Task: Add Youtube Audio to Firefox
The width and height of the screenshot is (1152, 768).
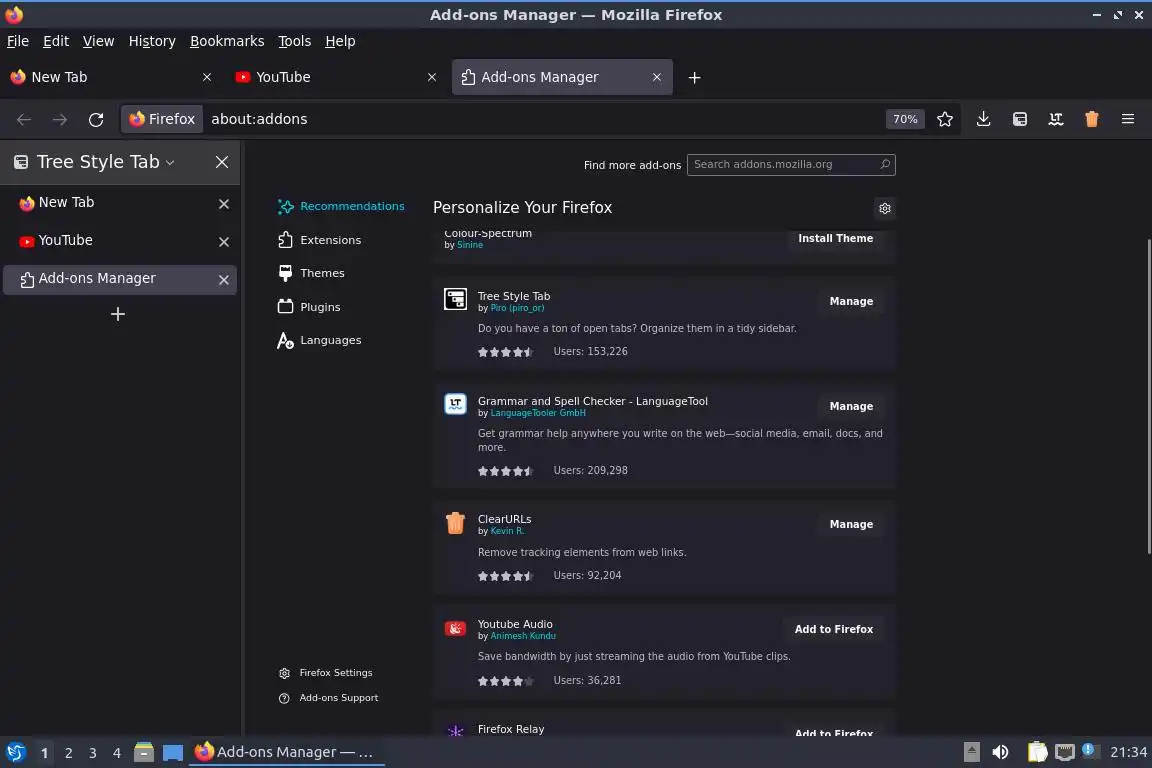Action: pyautogui.click(x=834, y=629)
